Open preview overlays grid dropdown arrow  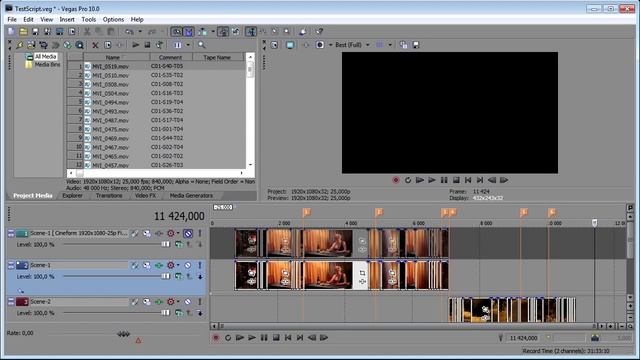coord(390,45)
